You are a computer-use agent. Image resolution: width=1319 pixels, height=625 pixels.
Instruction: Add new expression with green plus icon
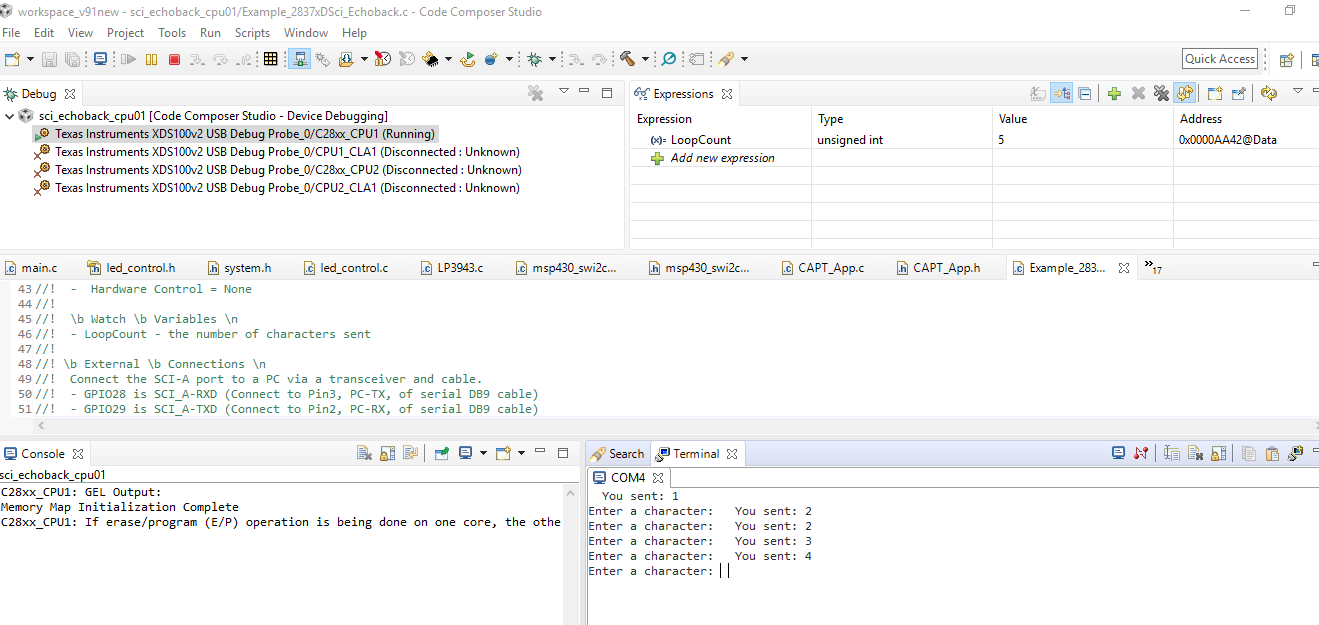tap(1114, 94)
